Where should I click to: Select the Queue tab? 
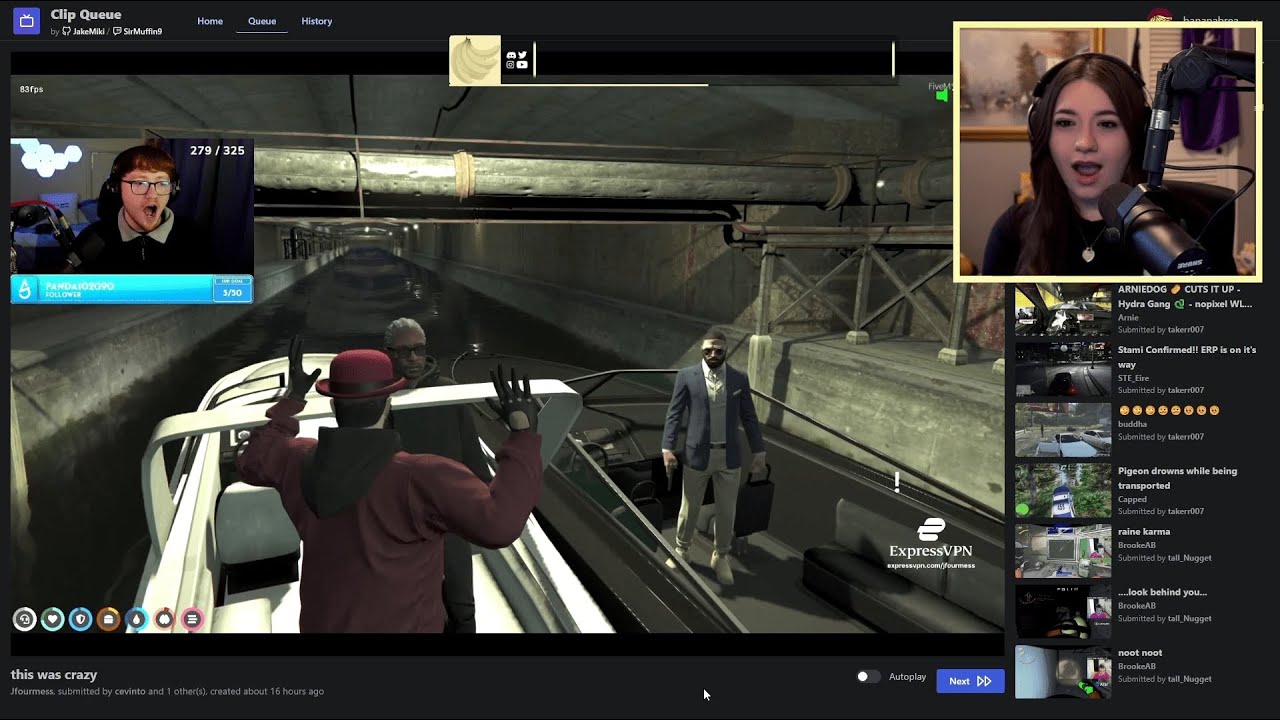point(262,21)
